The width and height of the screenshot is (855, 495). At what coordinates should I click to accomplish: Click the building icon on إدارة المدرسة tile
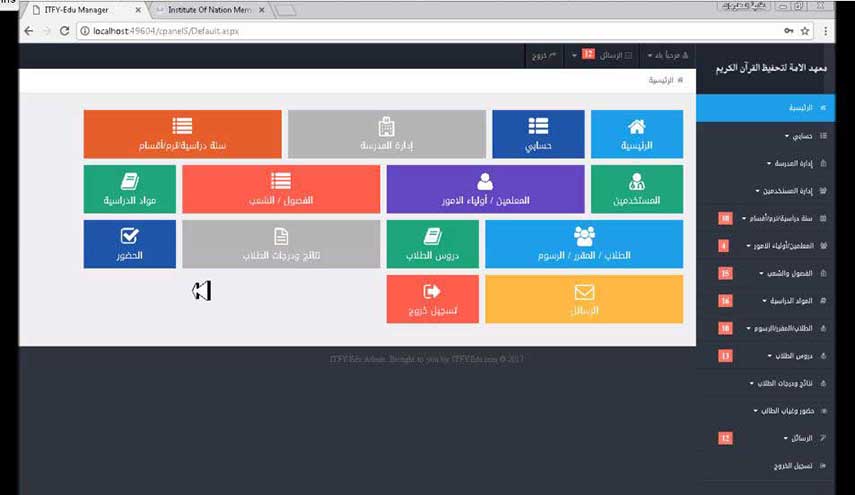coord(386,126)
